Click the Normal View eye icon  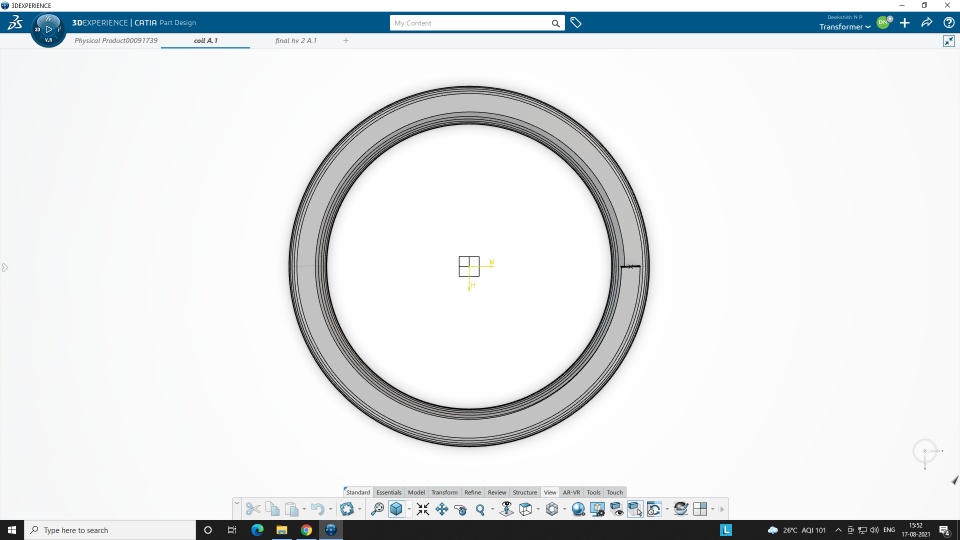506,509
